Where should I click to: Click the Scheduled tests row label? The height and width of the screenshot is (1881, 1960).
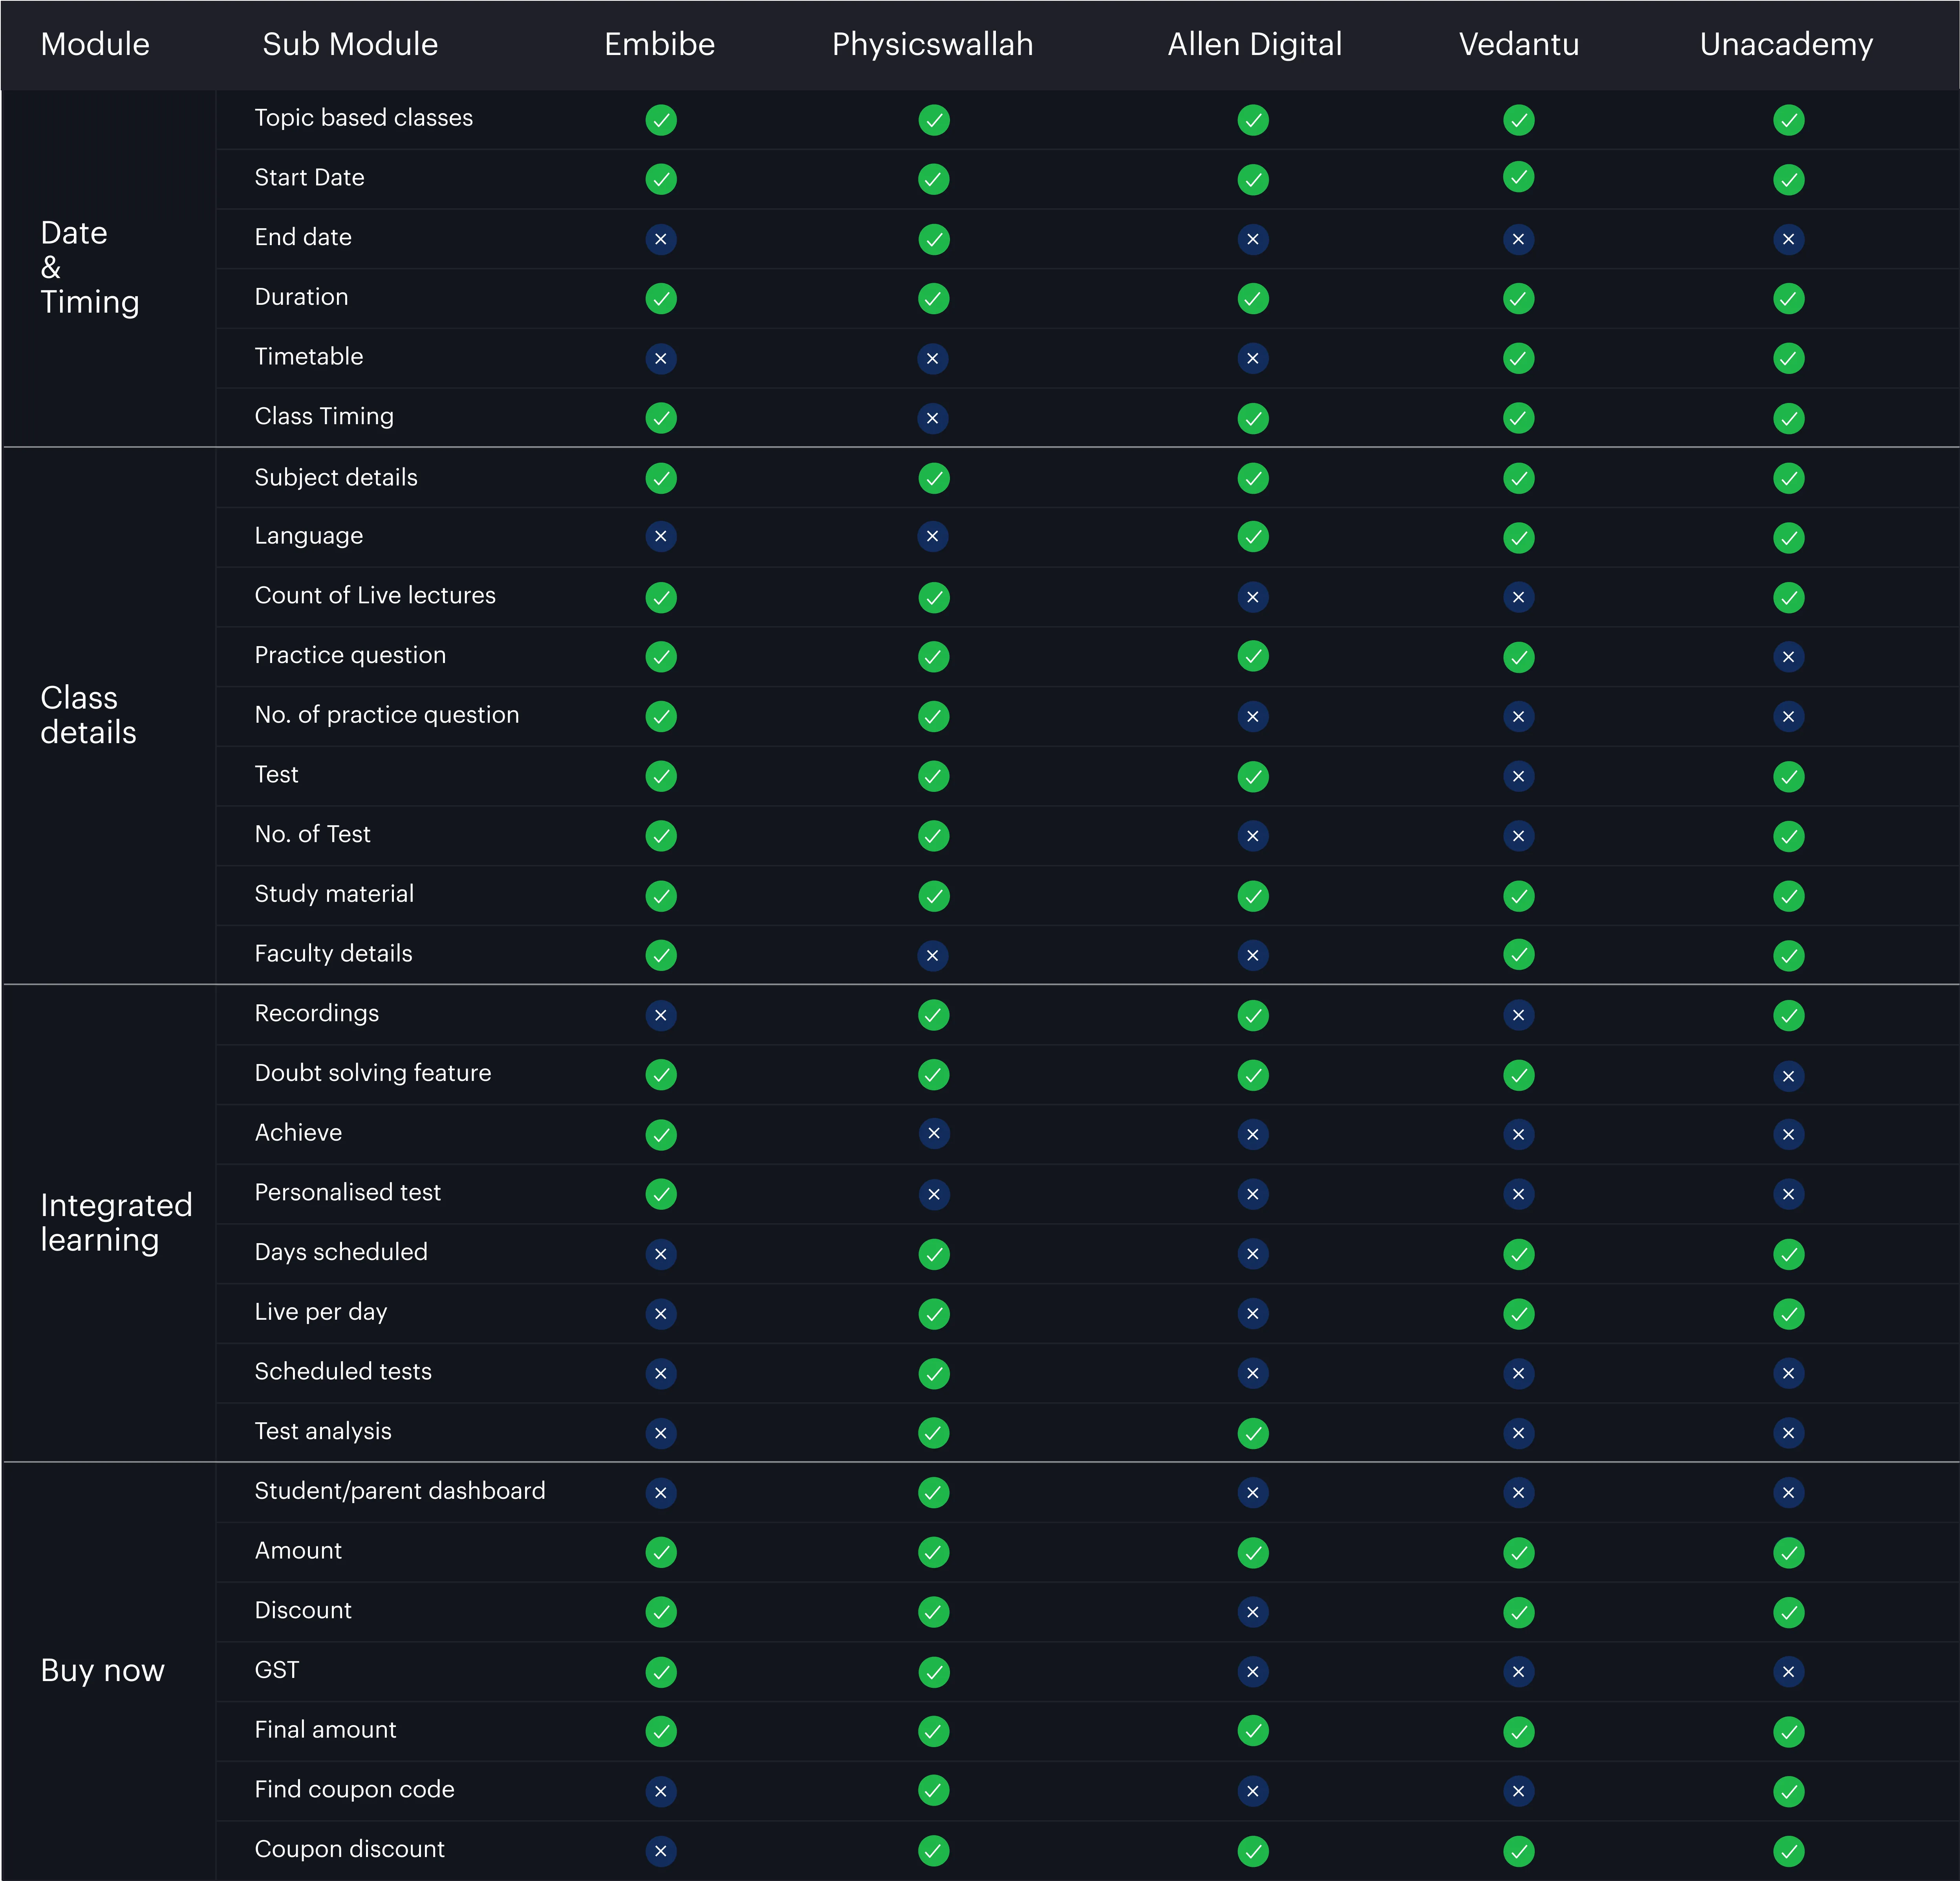[x=343, y=1371]
